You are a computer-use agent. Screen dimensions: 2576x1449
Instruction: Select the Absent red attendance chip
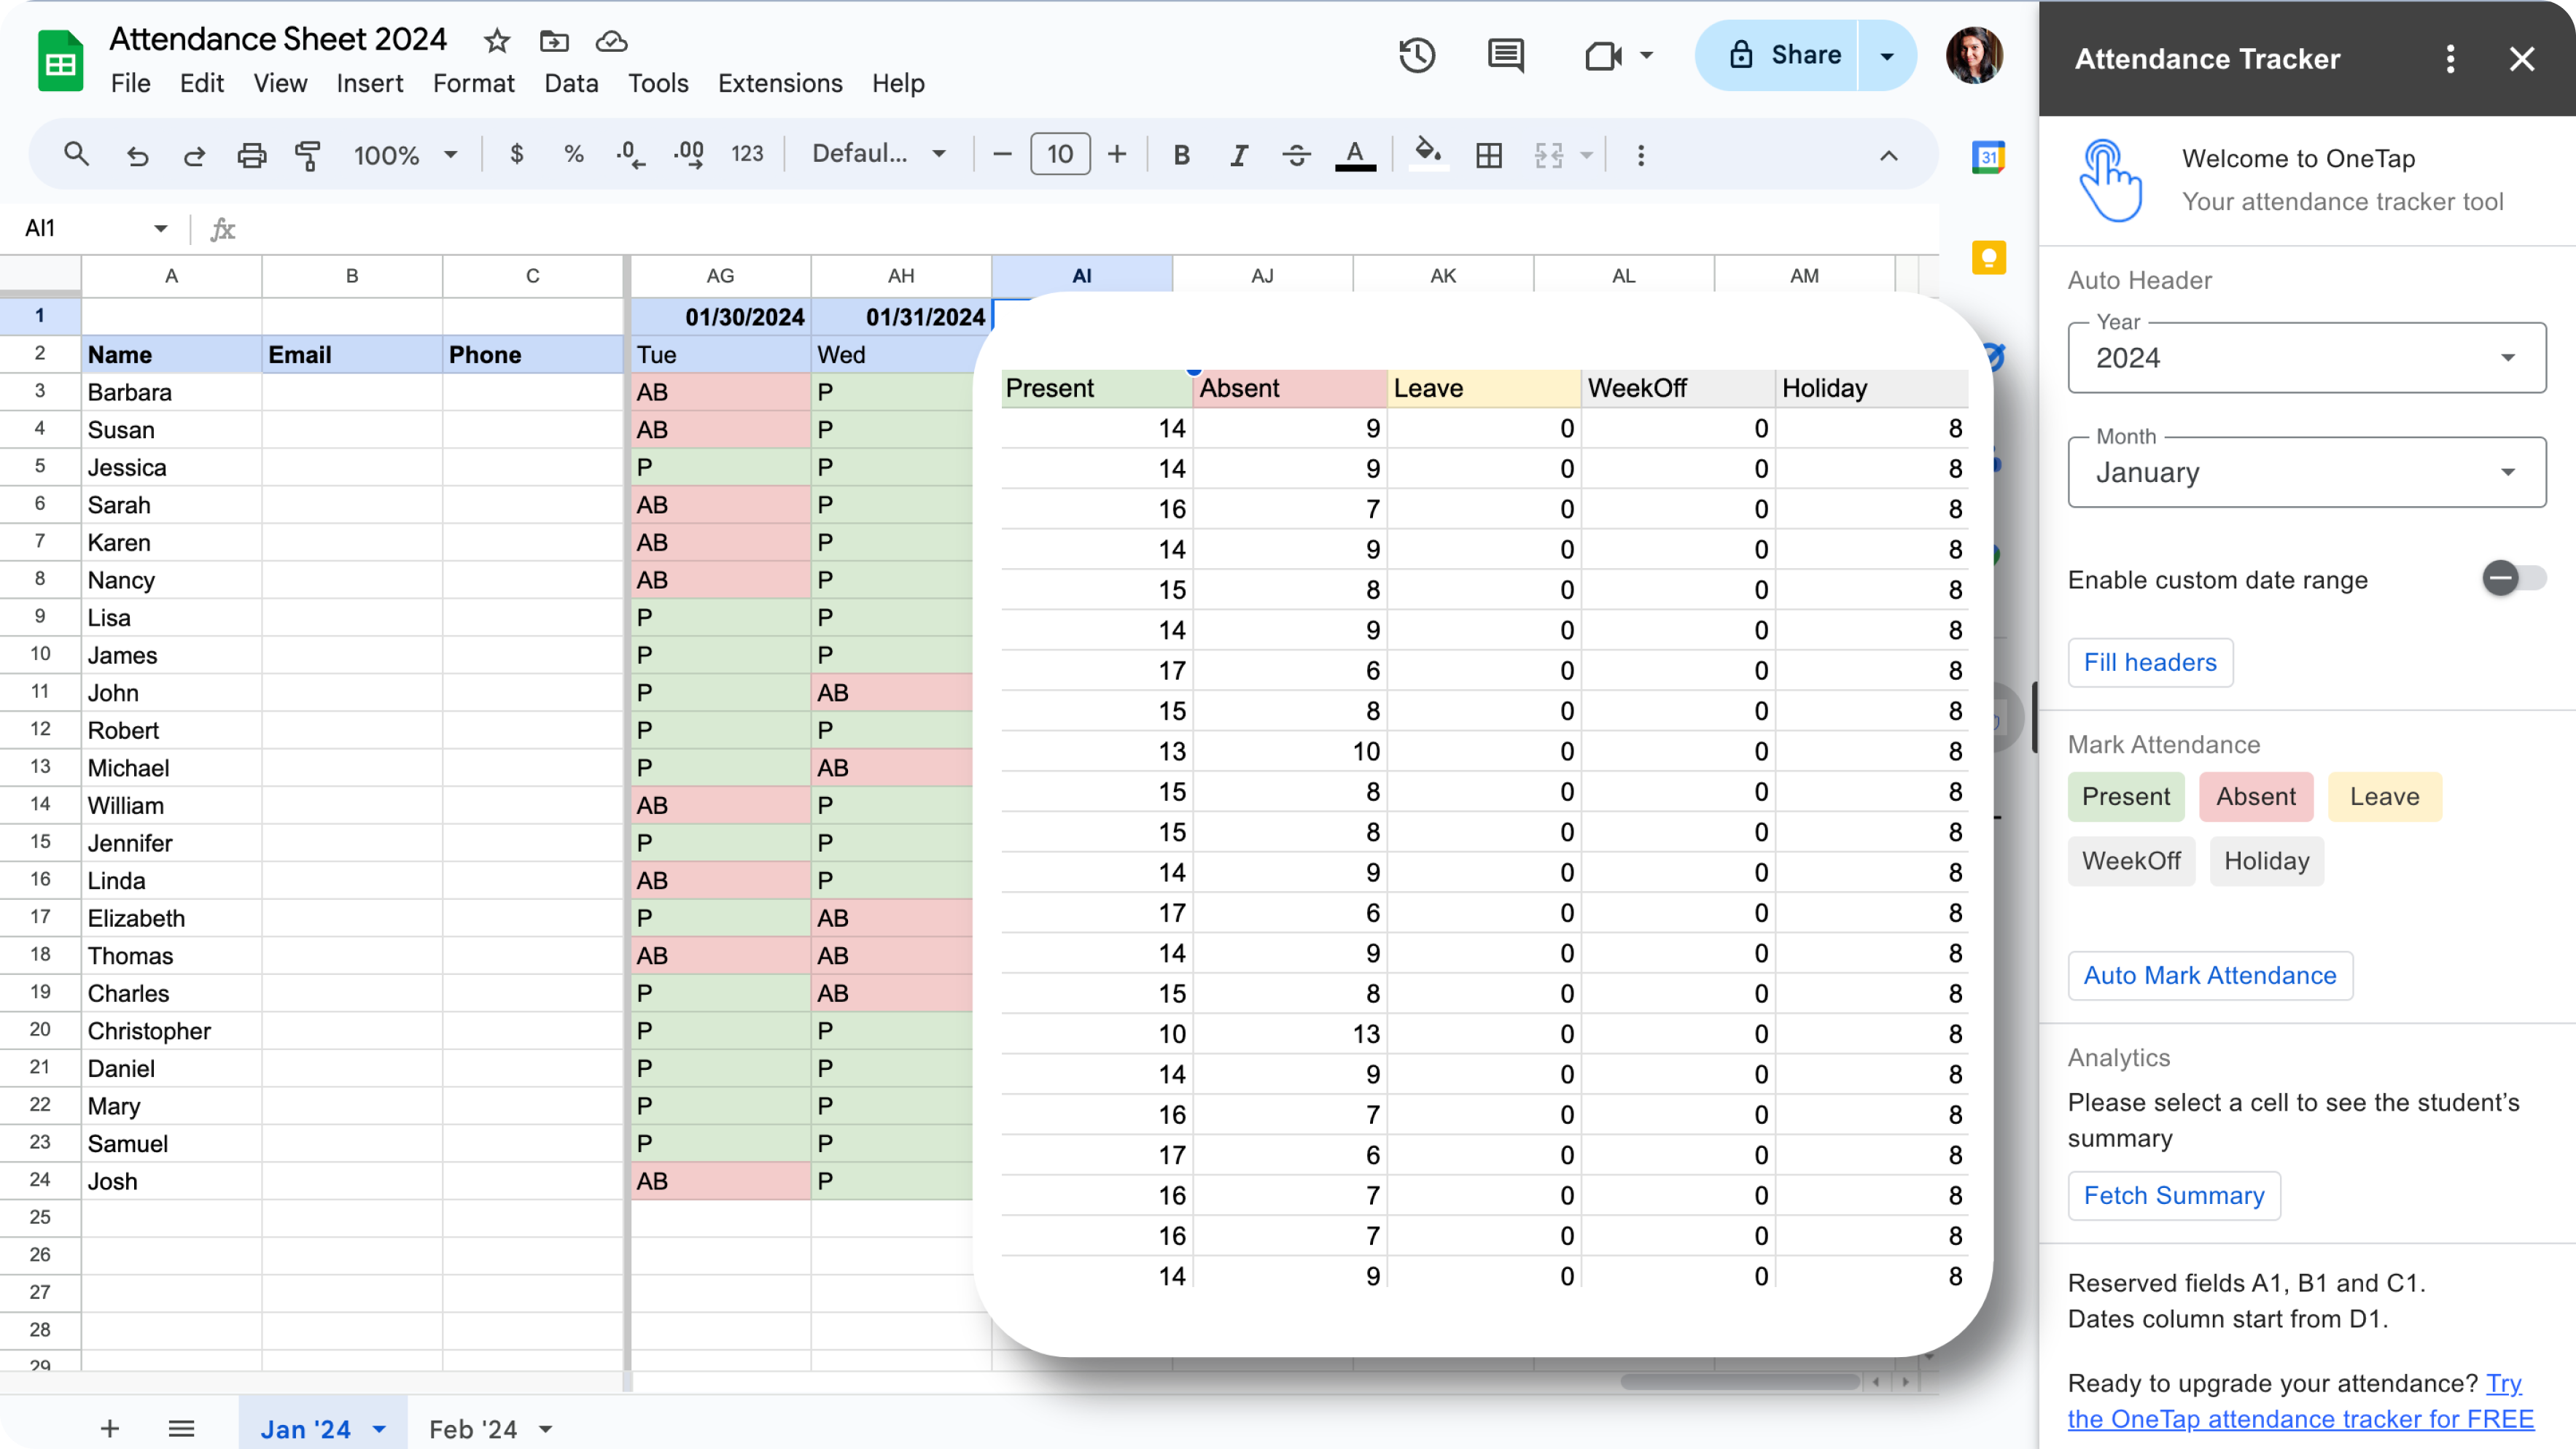click(x=2255, y=796)
